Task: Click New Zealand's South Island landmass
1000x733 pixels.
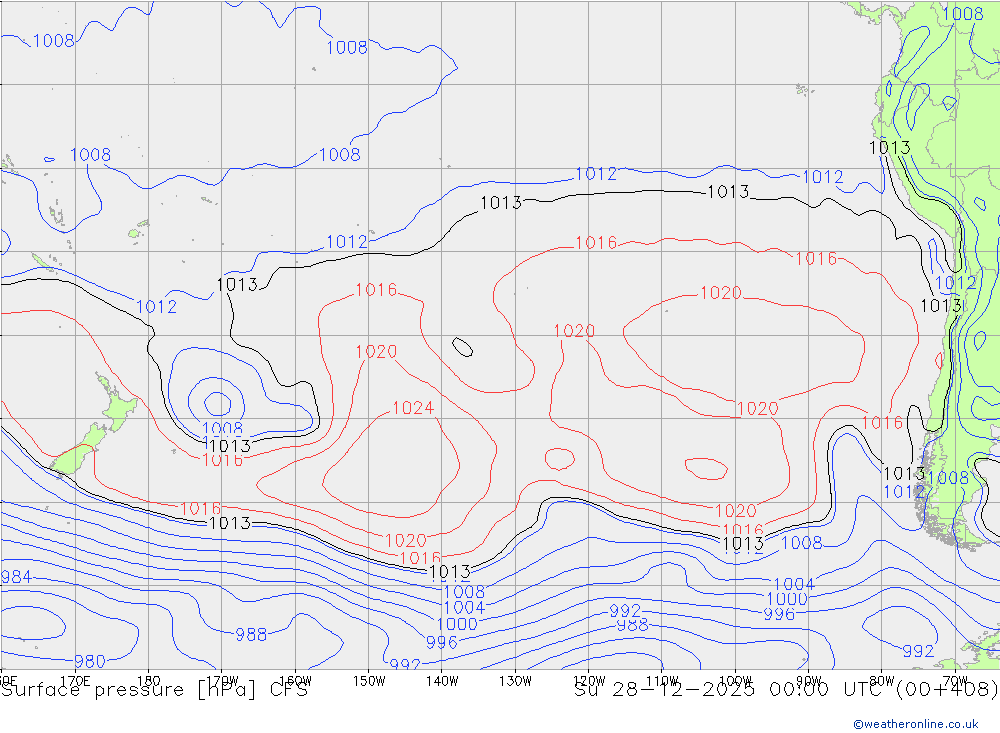Action: (x=80, y=452)
